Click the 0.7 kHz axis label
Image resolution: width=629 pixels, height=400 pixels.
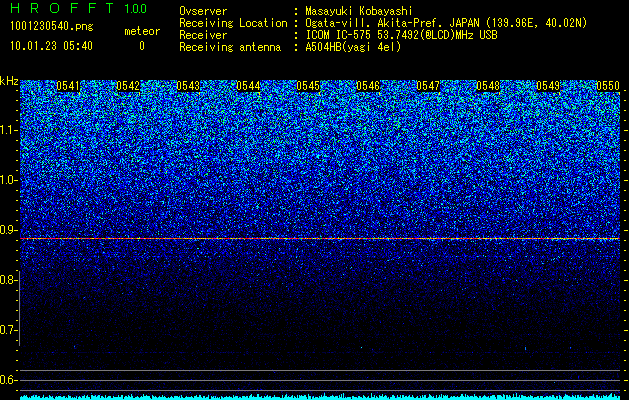coord(8,330)
